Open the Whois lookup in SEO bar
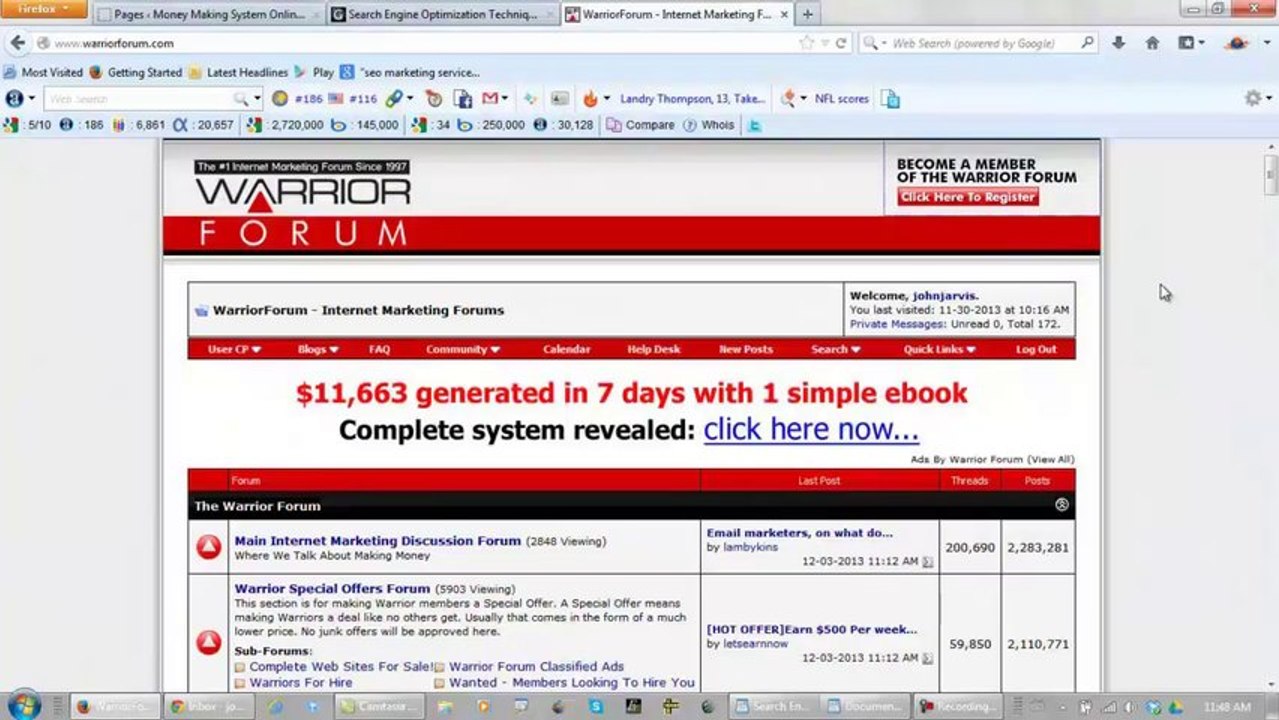The image size is (1279, 720). [709, 125]
